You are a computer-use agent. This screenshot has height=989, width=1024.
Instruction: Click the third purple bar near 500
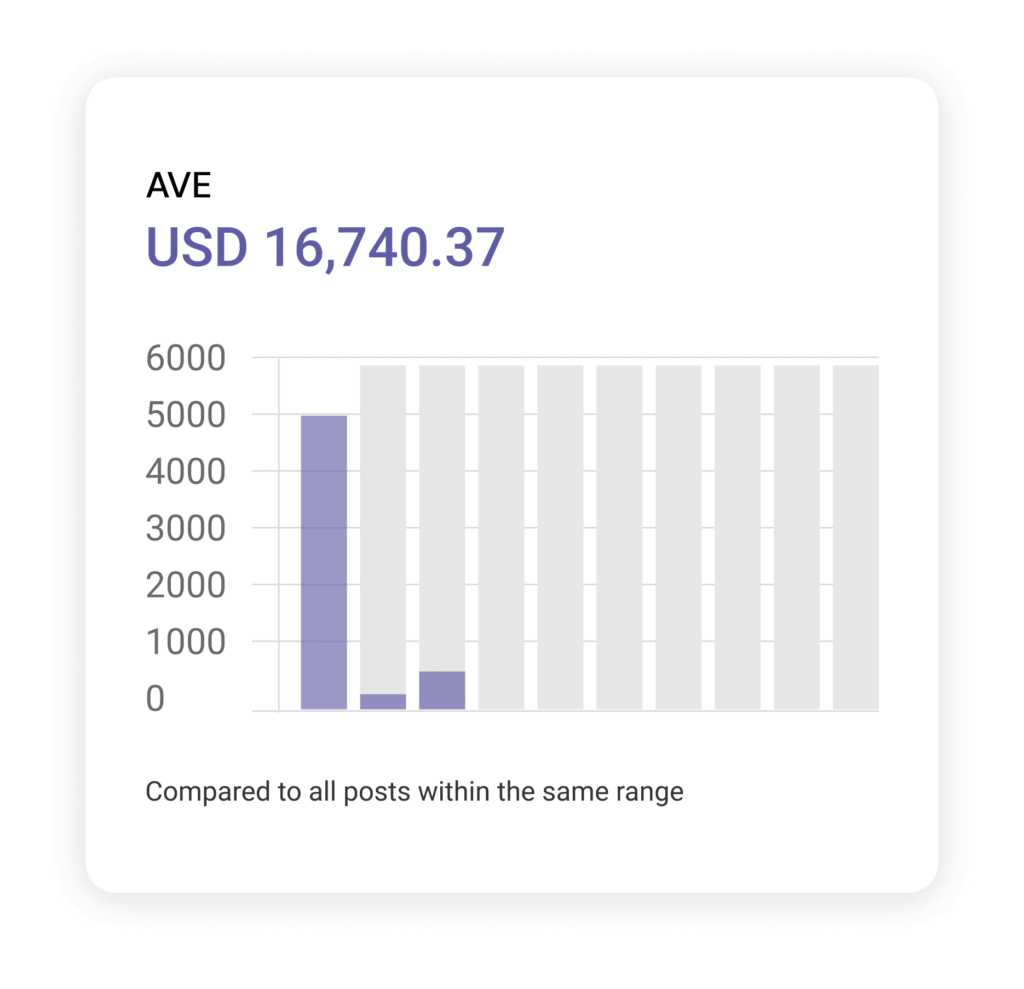pos(442,690)
